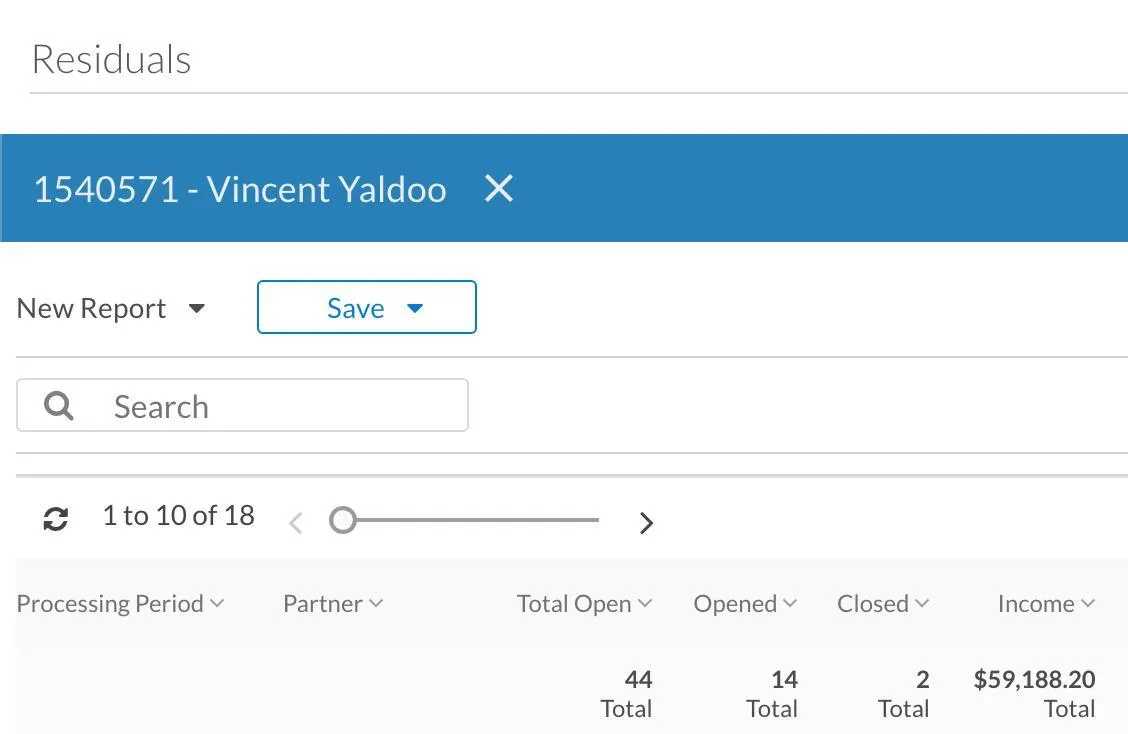This screenshot has height=734, width=1128.
Task: Click the pagination slider handle
Action: [343, 520]
